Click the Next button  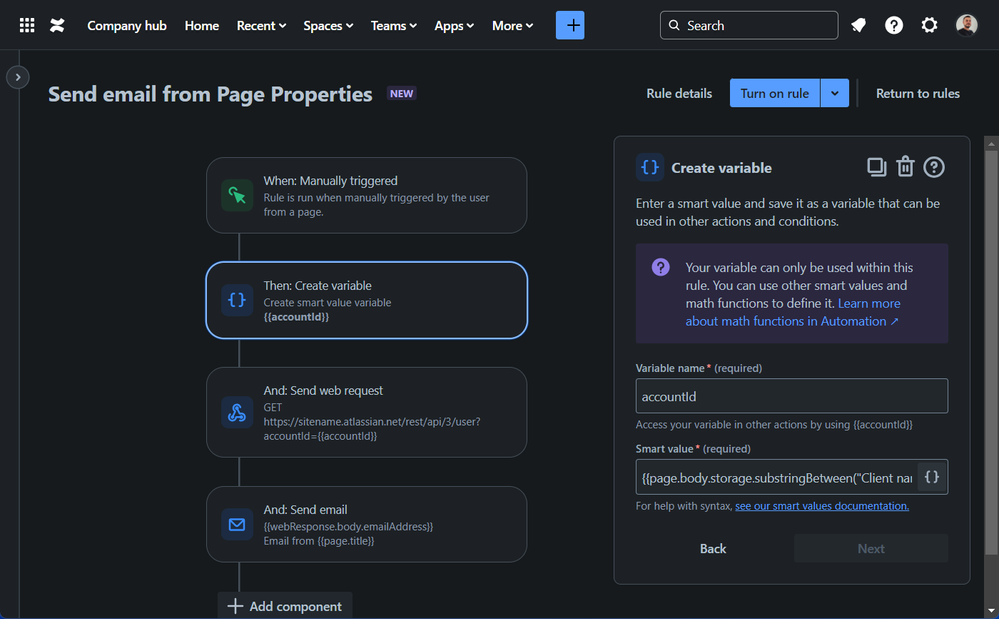[x=871, y=548]
